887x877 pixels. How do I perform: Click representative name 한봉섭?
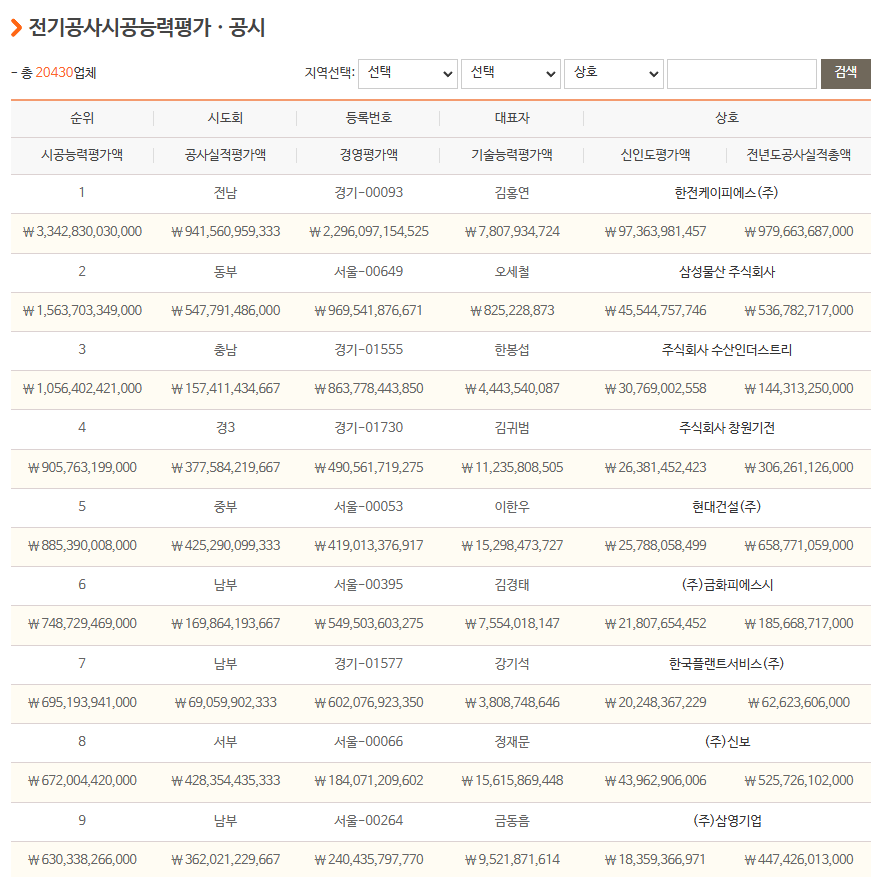512,350
